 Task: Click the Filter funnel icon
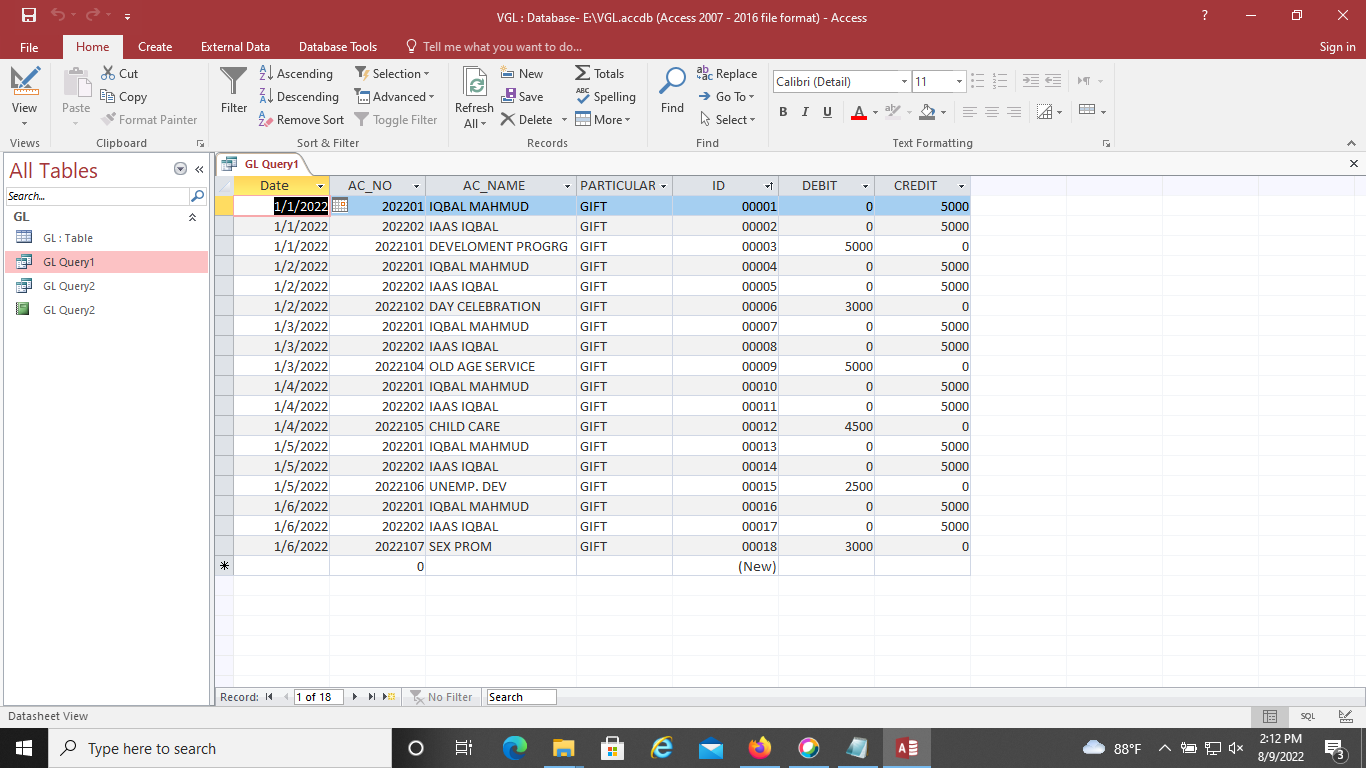tap(233, 84)
